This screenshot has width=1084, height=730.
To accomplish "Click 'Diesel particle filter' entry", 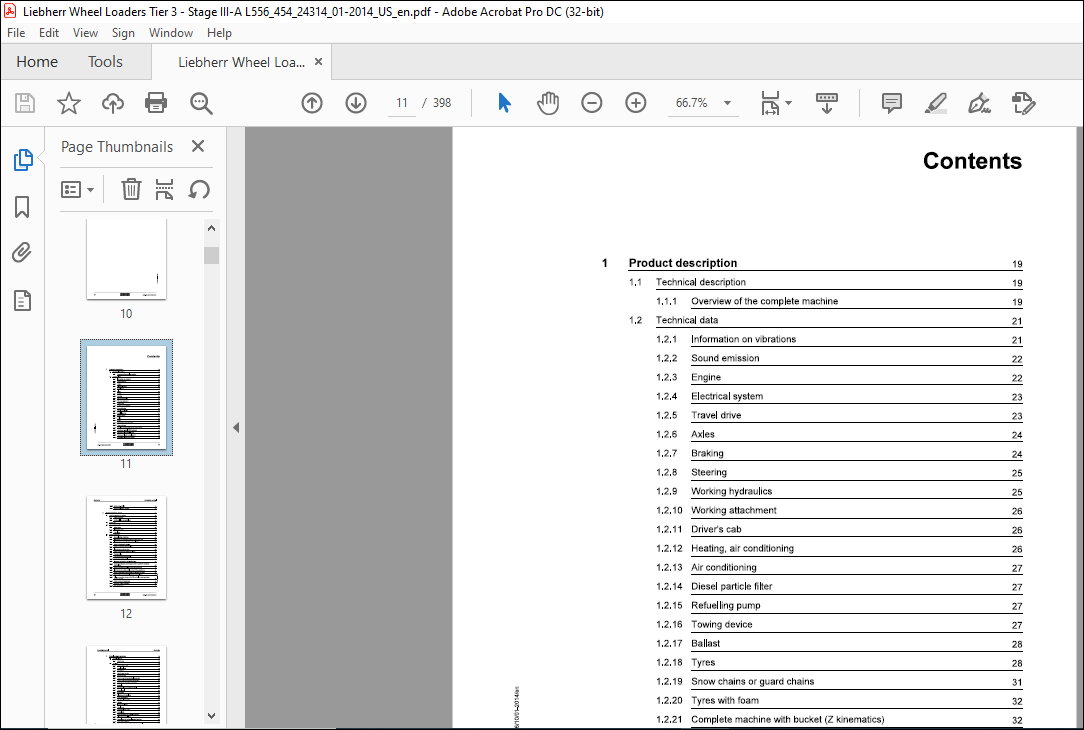I will (x=731, y=586).
